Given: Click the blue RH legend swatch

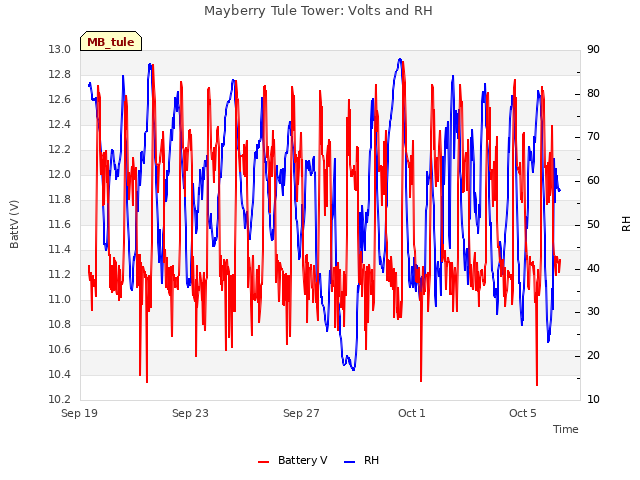Looking at the screenshot, I should [x=350, y=462].
